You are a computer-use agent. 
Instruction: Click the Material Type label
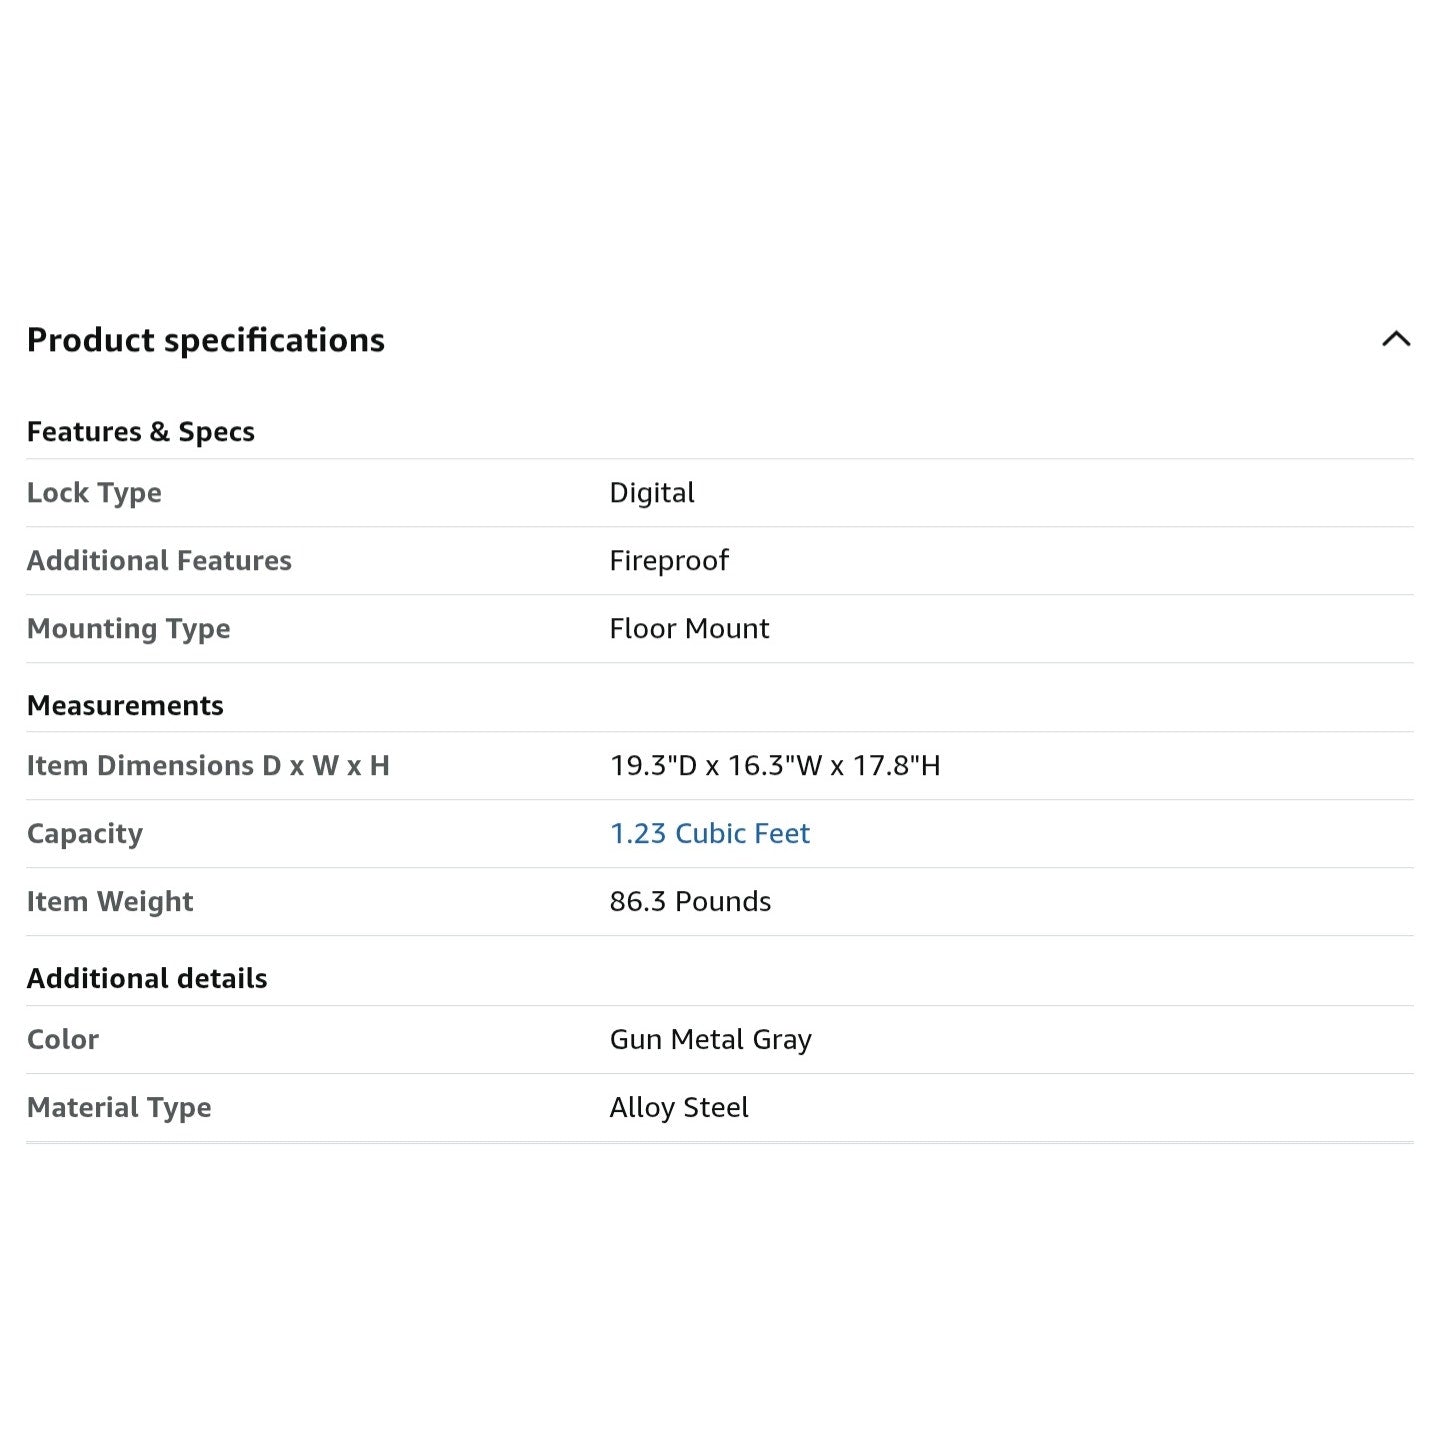click(x=119, y=1108)
